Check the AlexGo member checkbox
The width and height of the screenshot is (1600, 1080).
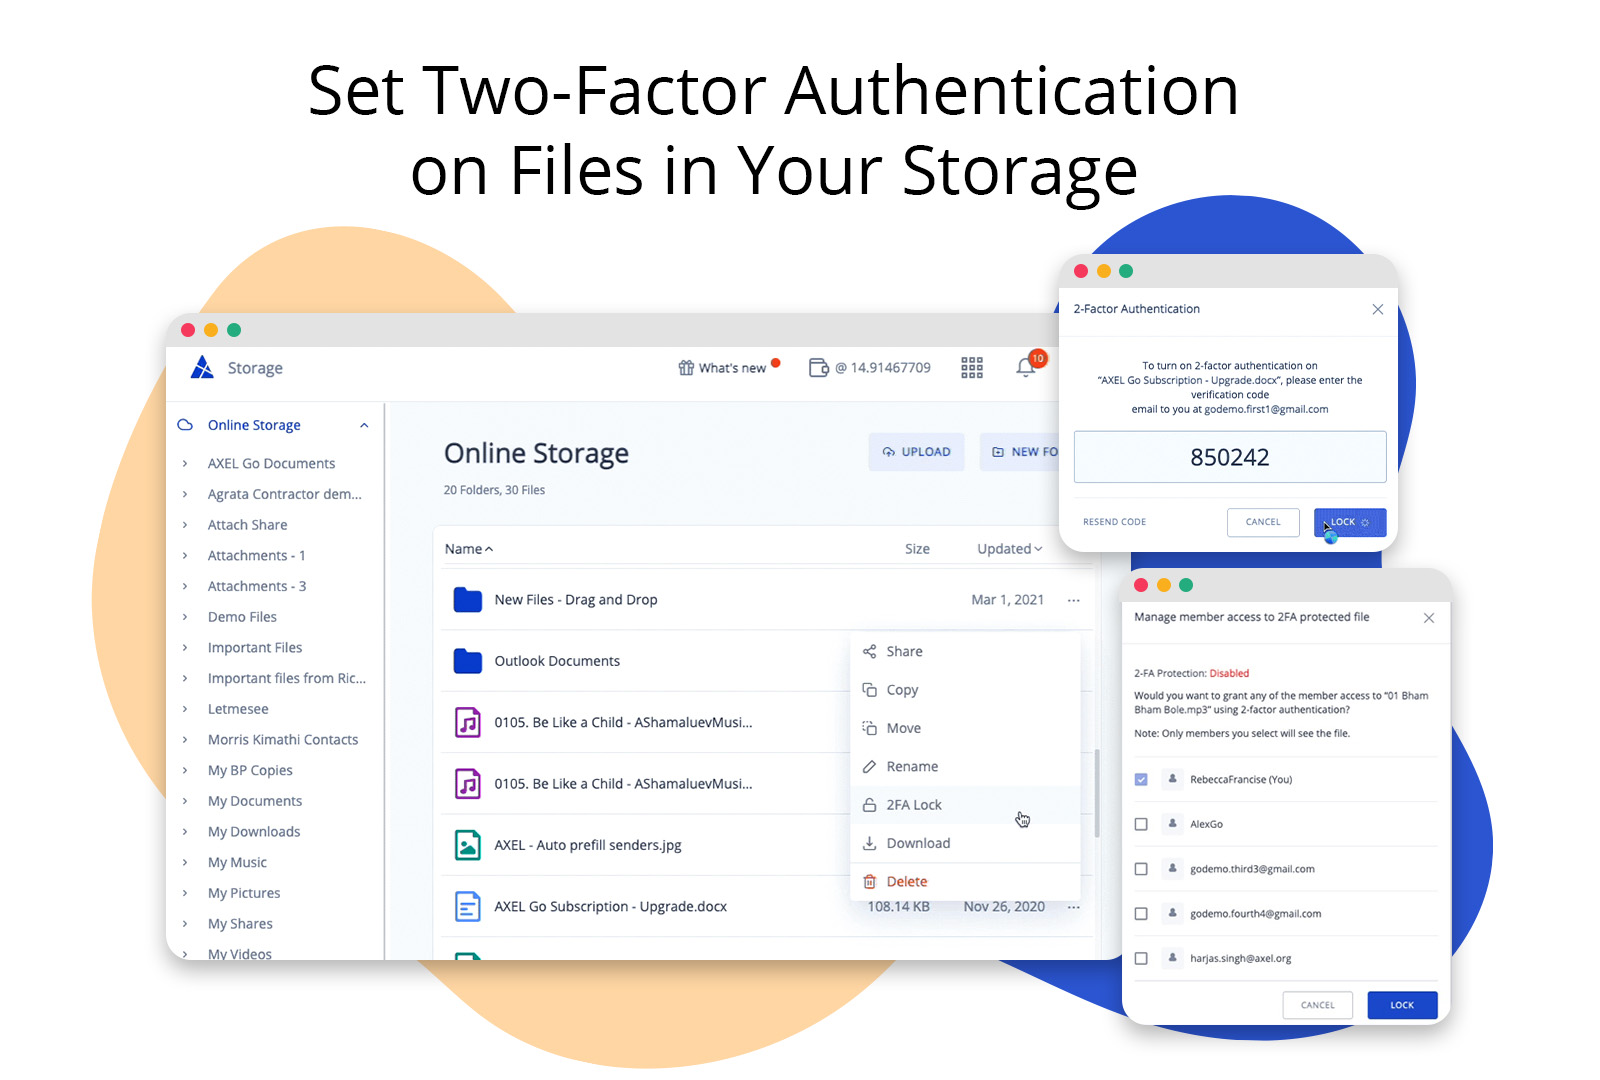coord(1141,824)
